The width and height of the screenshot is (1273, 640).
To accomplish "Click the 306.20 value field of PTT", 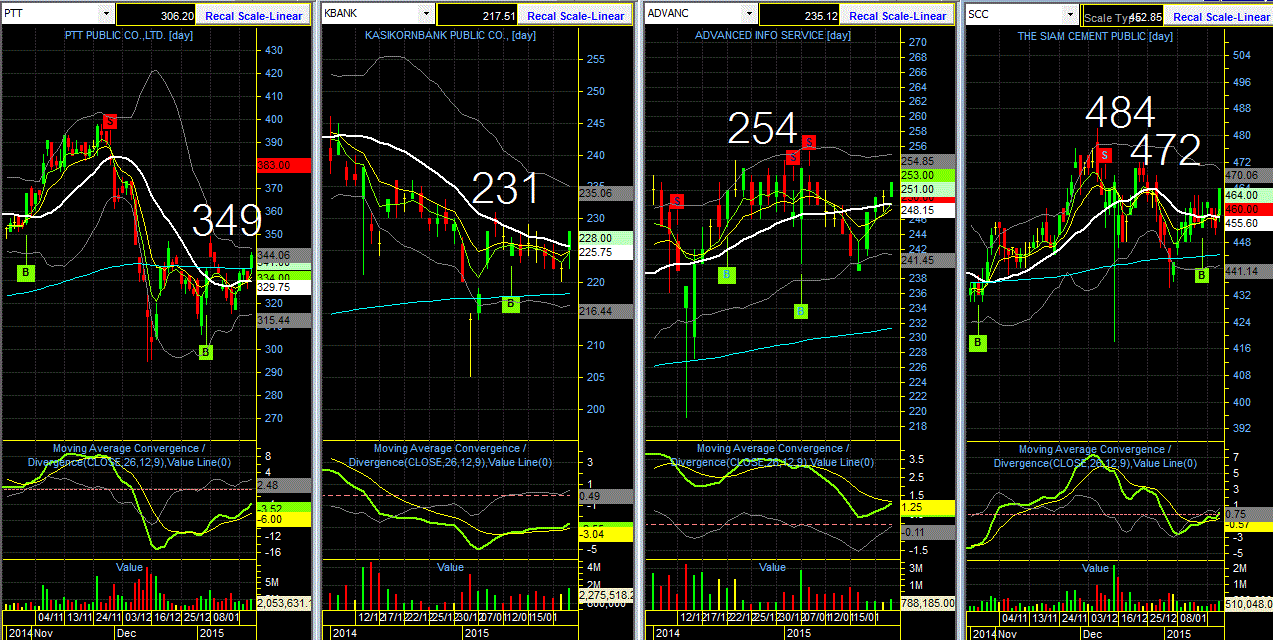I will tap(157, 16).
